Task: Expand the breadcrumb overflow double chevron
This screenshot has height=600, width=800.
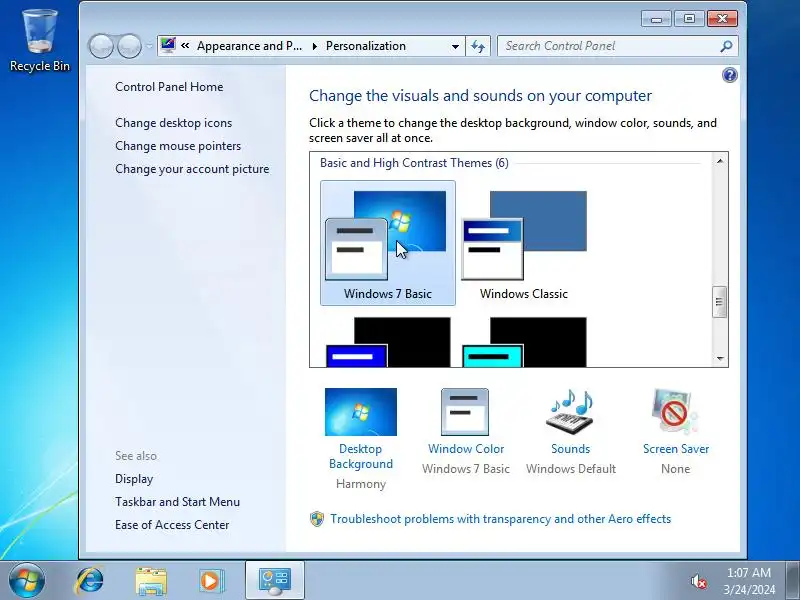Action: click(185, 46)
